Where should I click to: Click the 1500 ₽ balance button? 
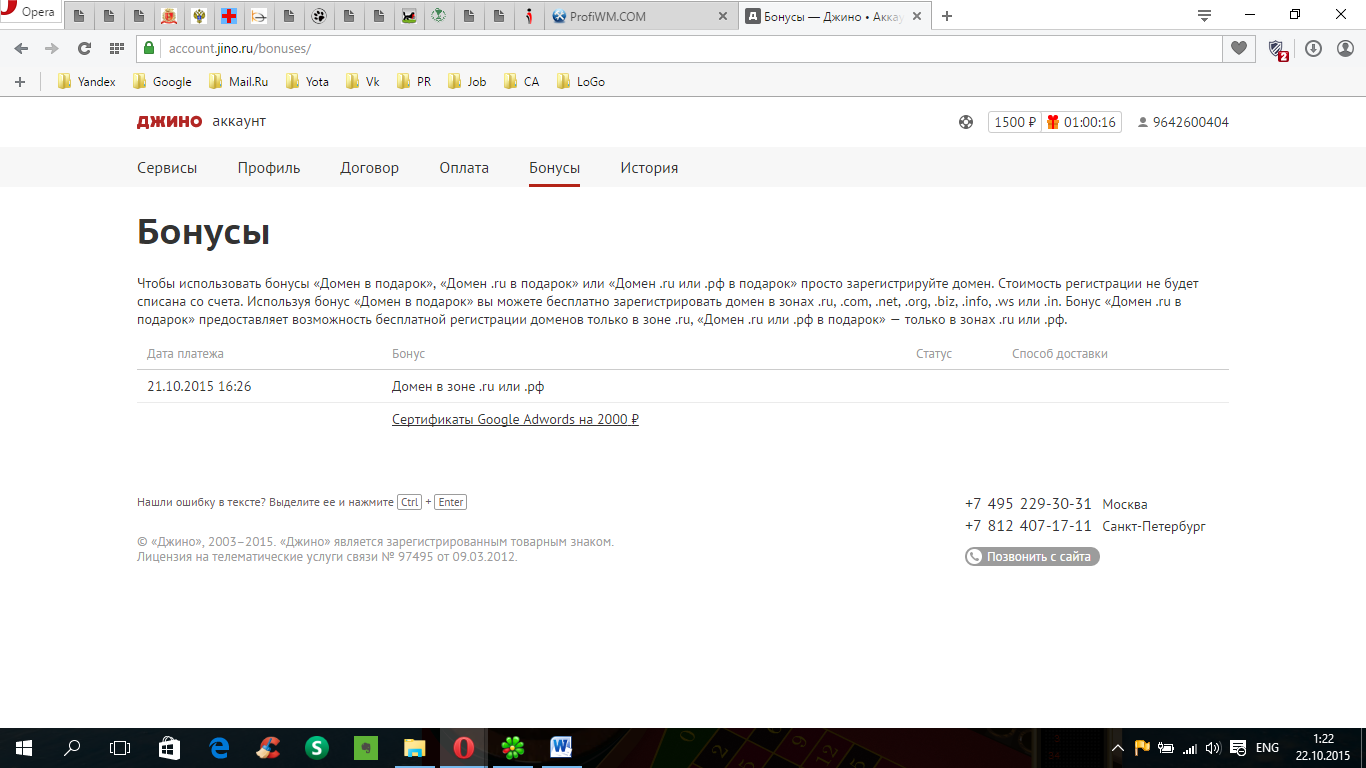pos(1014,122)
